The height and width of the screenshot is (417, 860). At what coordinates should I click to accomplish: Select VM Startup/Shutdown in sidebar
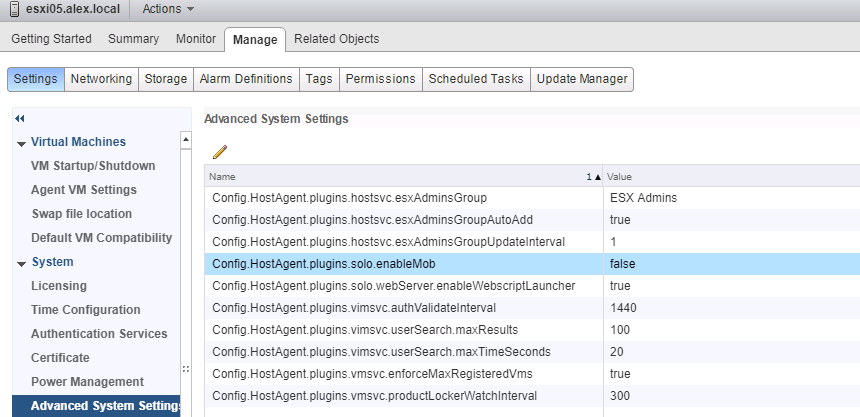coord(93,166)
